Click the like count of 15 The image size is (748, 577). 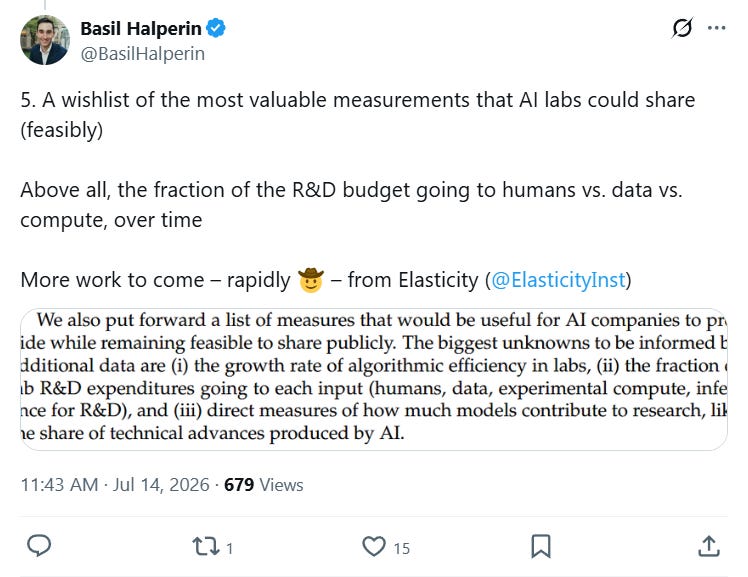402,549
